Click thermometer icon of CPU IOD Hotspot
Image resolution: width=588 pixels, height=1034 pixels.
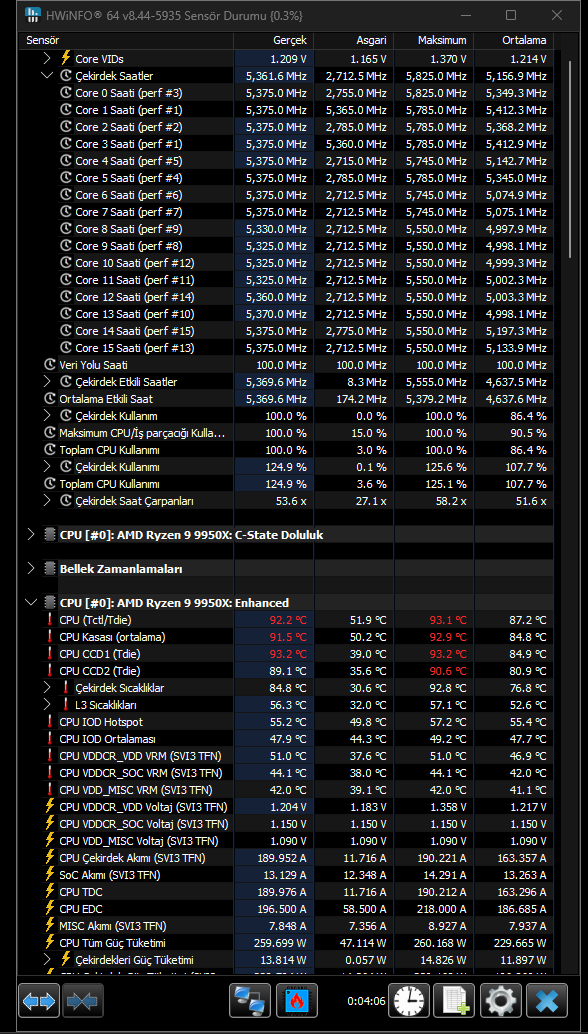click(x=49, y=722)
